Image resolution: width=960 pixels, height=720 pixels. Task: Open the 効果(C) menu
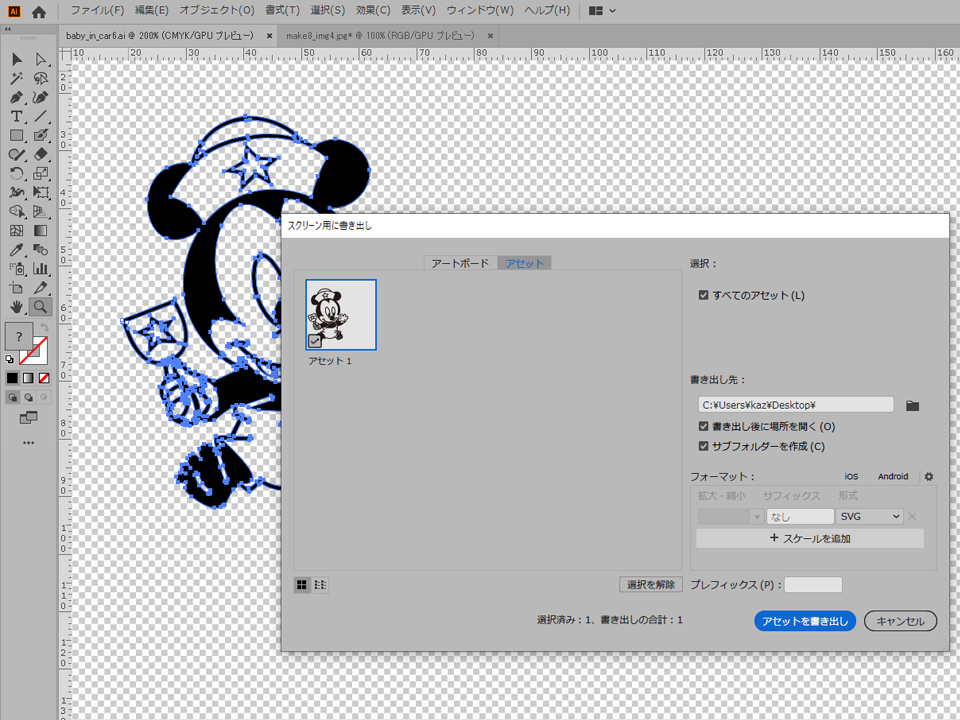coord(373,10)
